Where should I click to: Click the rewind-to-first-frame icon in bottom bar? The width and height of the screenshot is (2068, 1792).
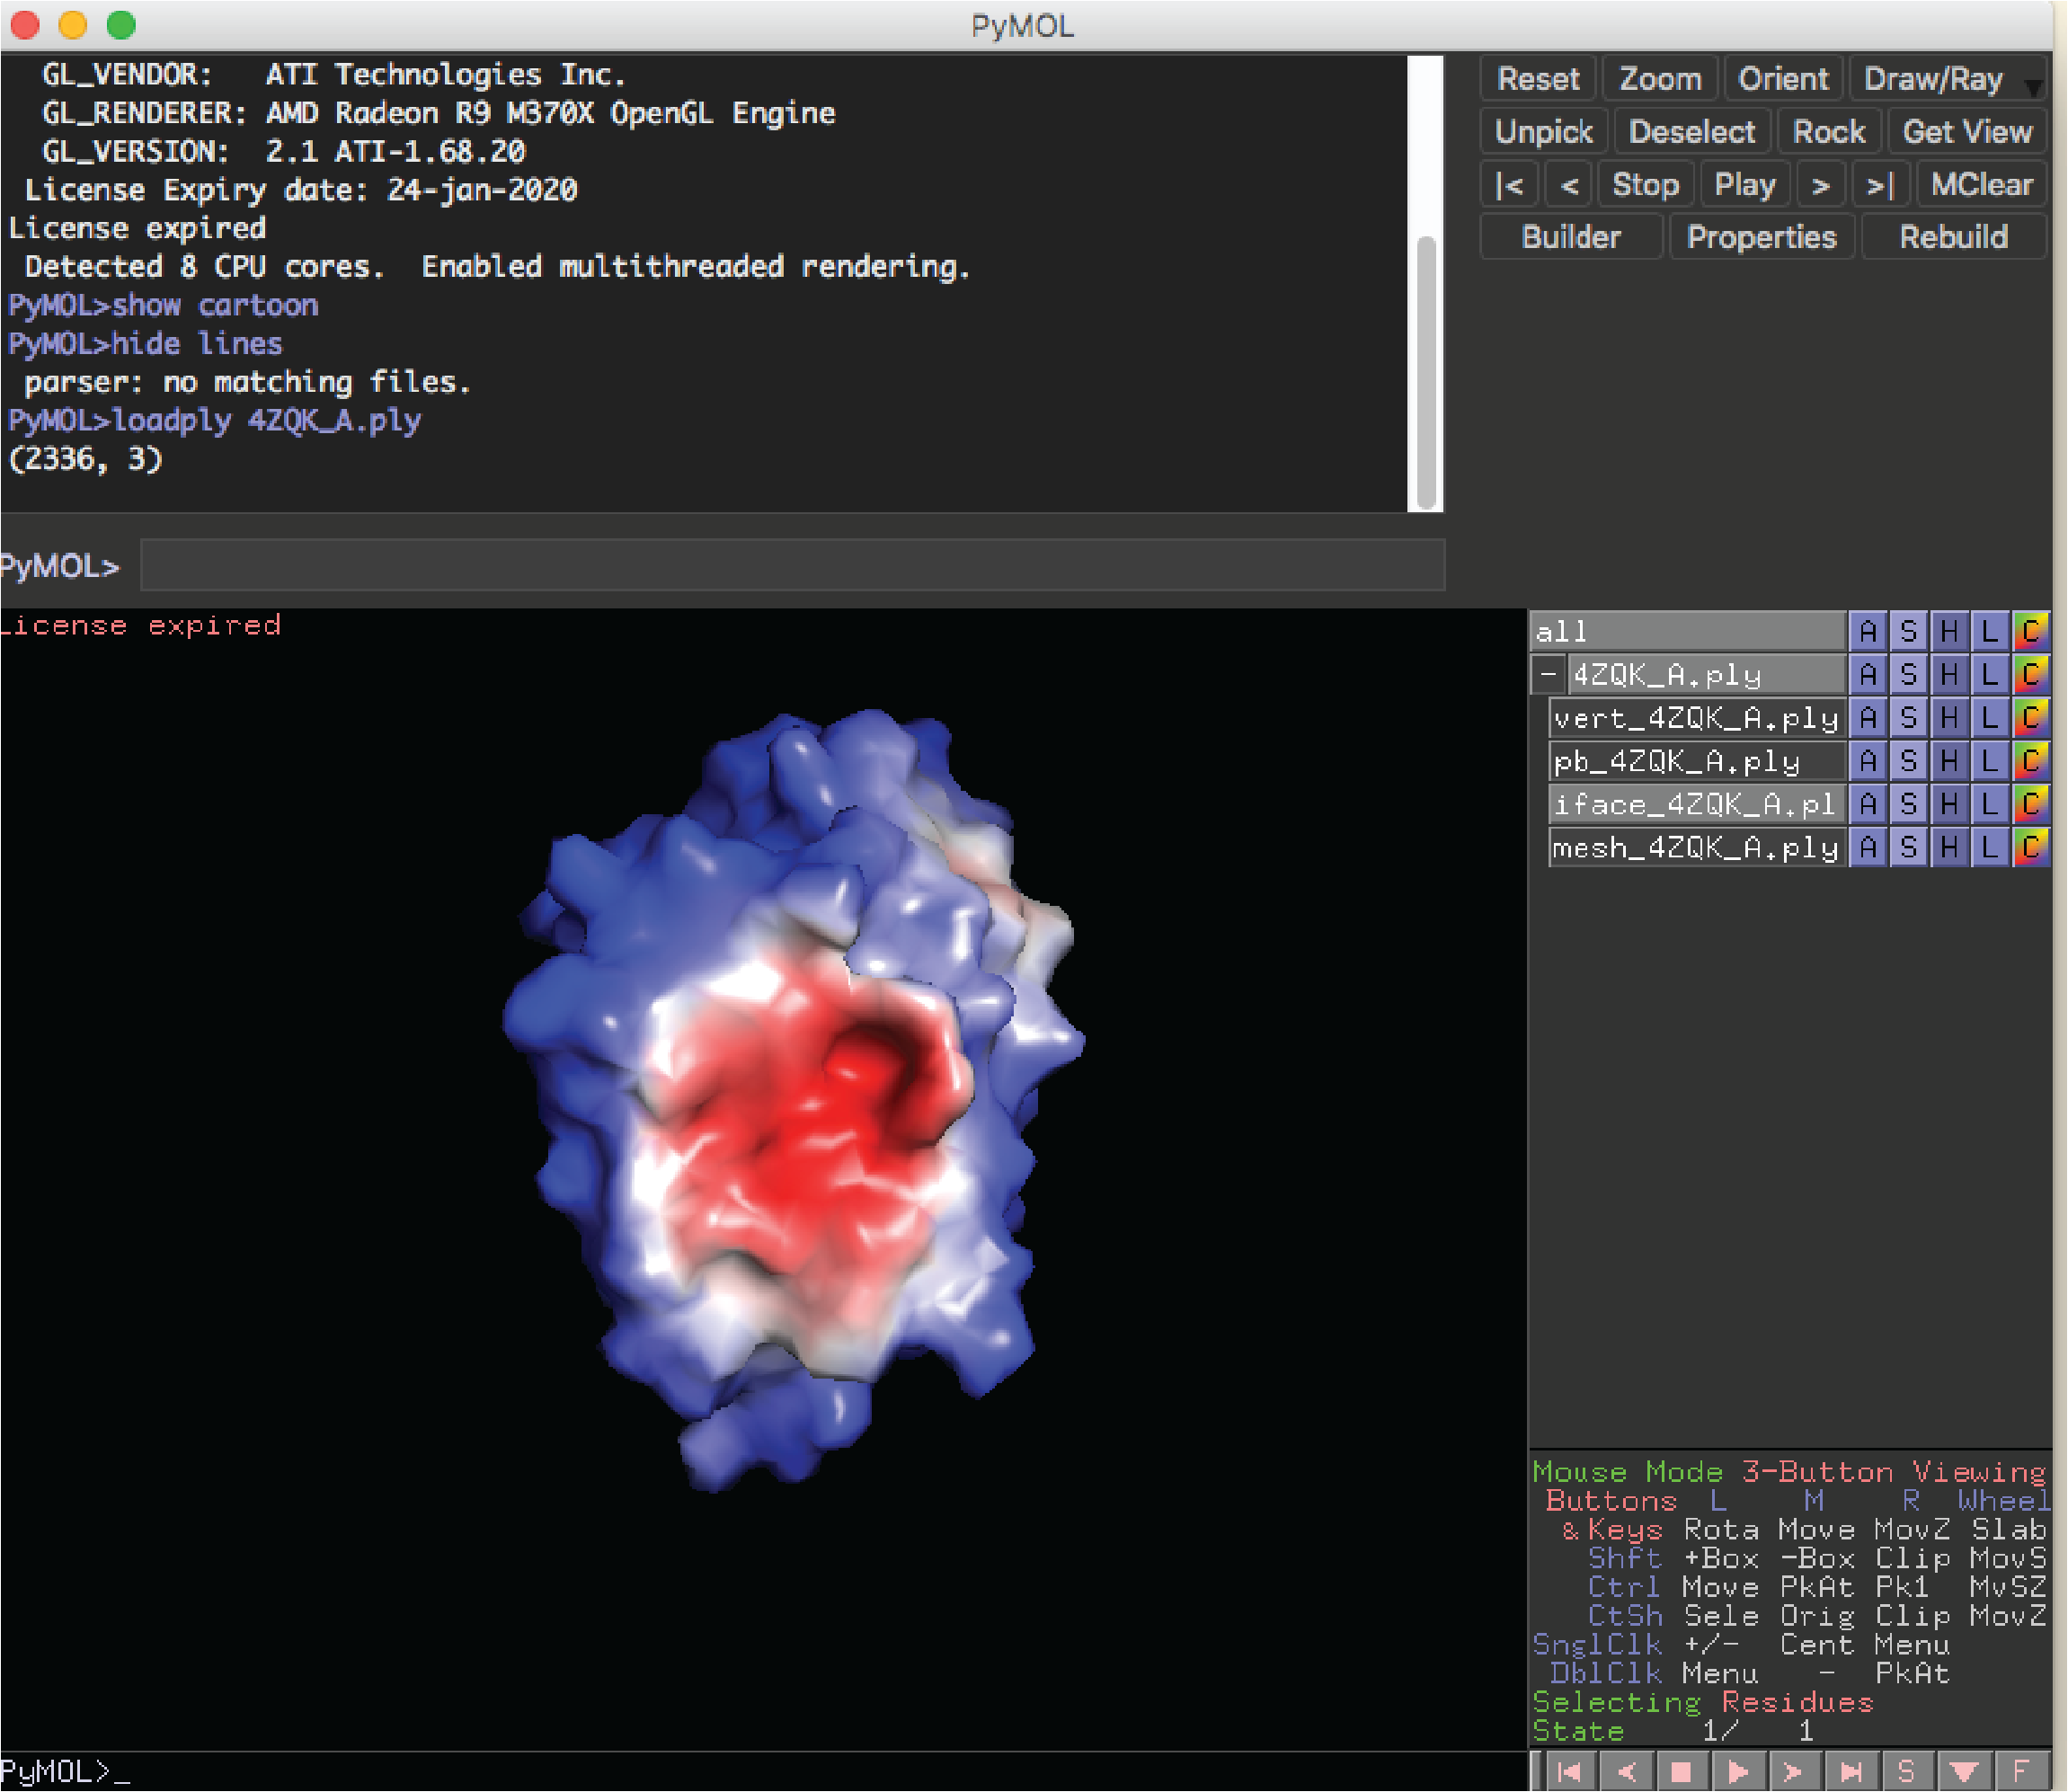(x=1570, y=1772)
